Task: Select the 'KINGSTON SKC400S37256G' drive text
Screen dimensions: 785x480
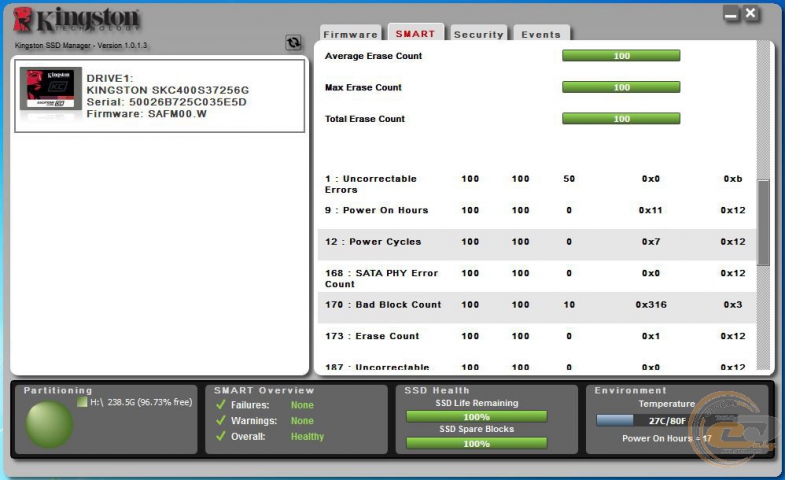Action: pyautogui.click(x=168, y=90)
